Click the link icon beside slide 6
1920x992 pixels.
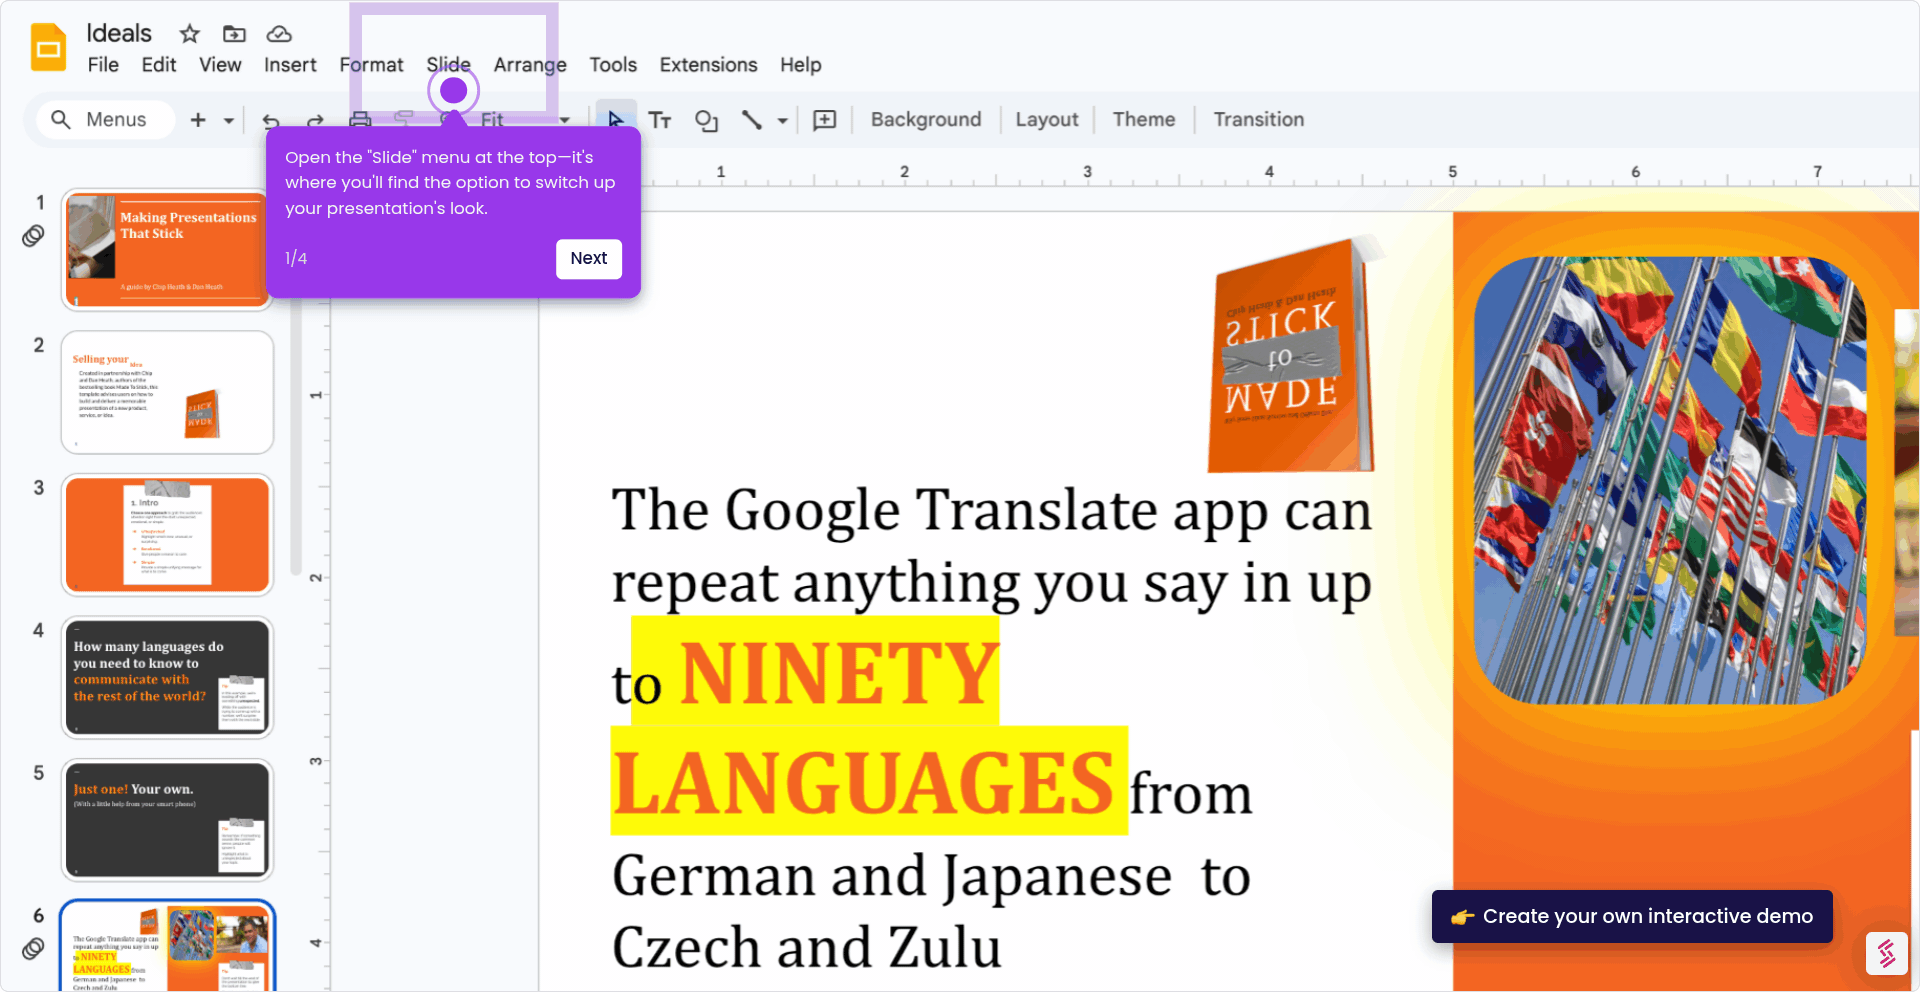tap(33, 948)
